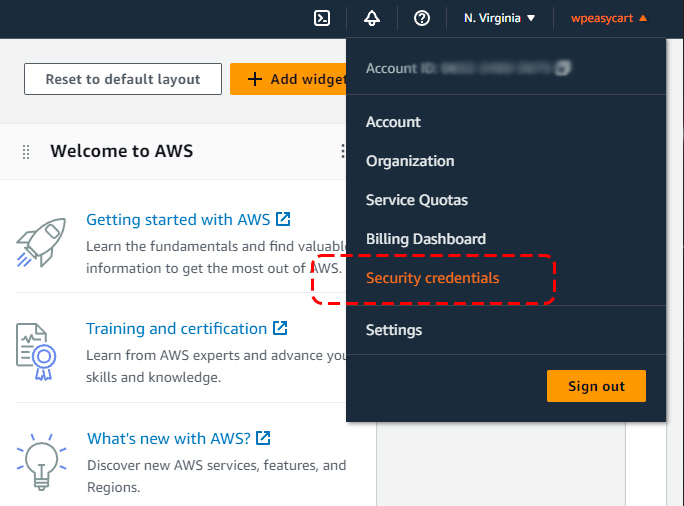Image resolution: width=684 pixels, height=506 pixels.
Task: Copy the account ID using copy icon
Action: (x=564, y=68)
